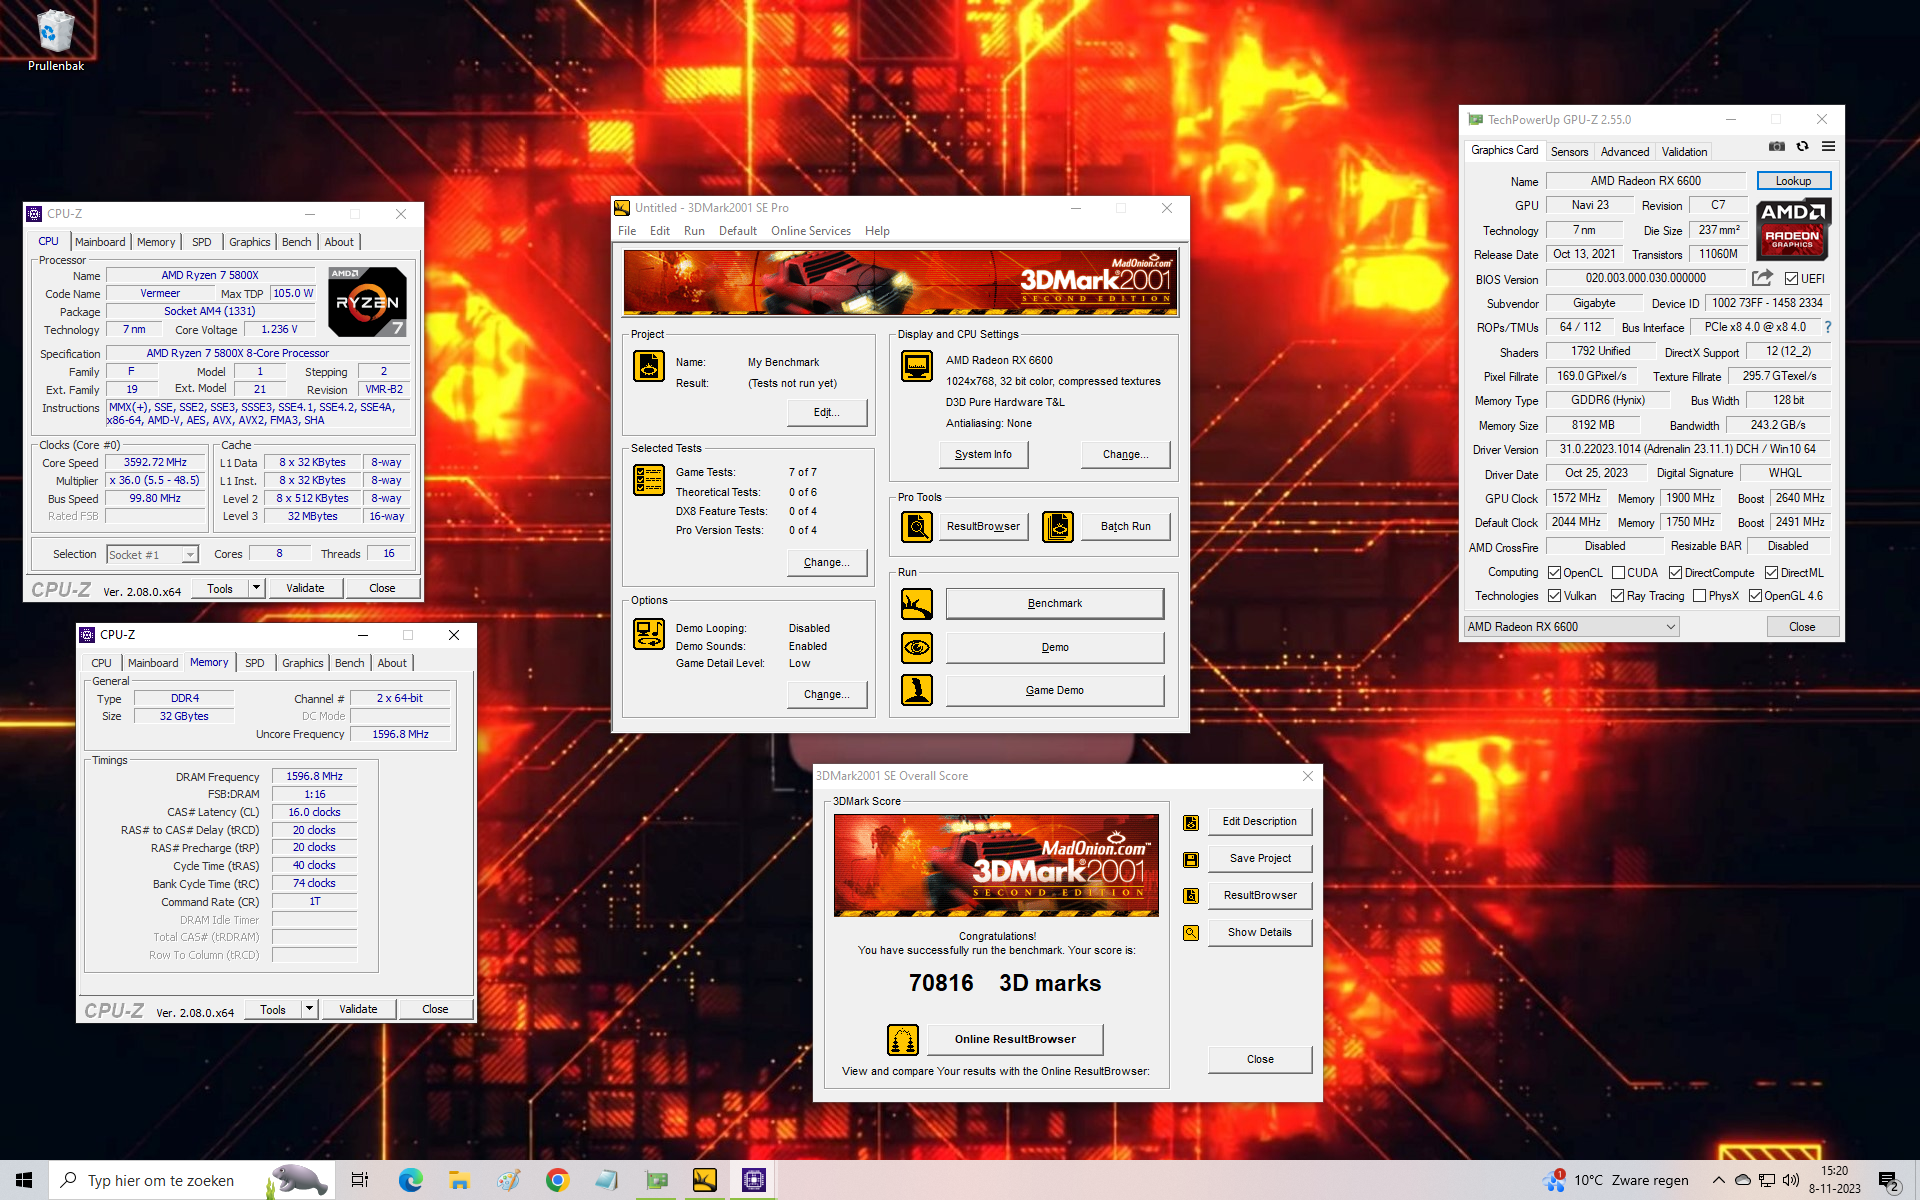This screenshot has width=1920, height=1200.
Task: Click the taskbar clock showing 15:20
Action: [1834, 1180]
